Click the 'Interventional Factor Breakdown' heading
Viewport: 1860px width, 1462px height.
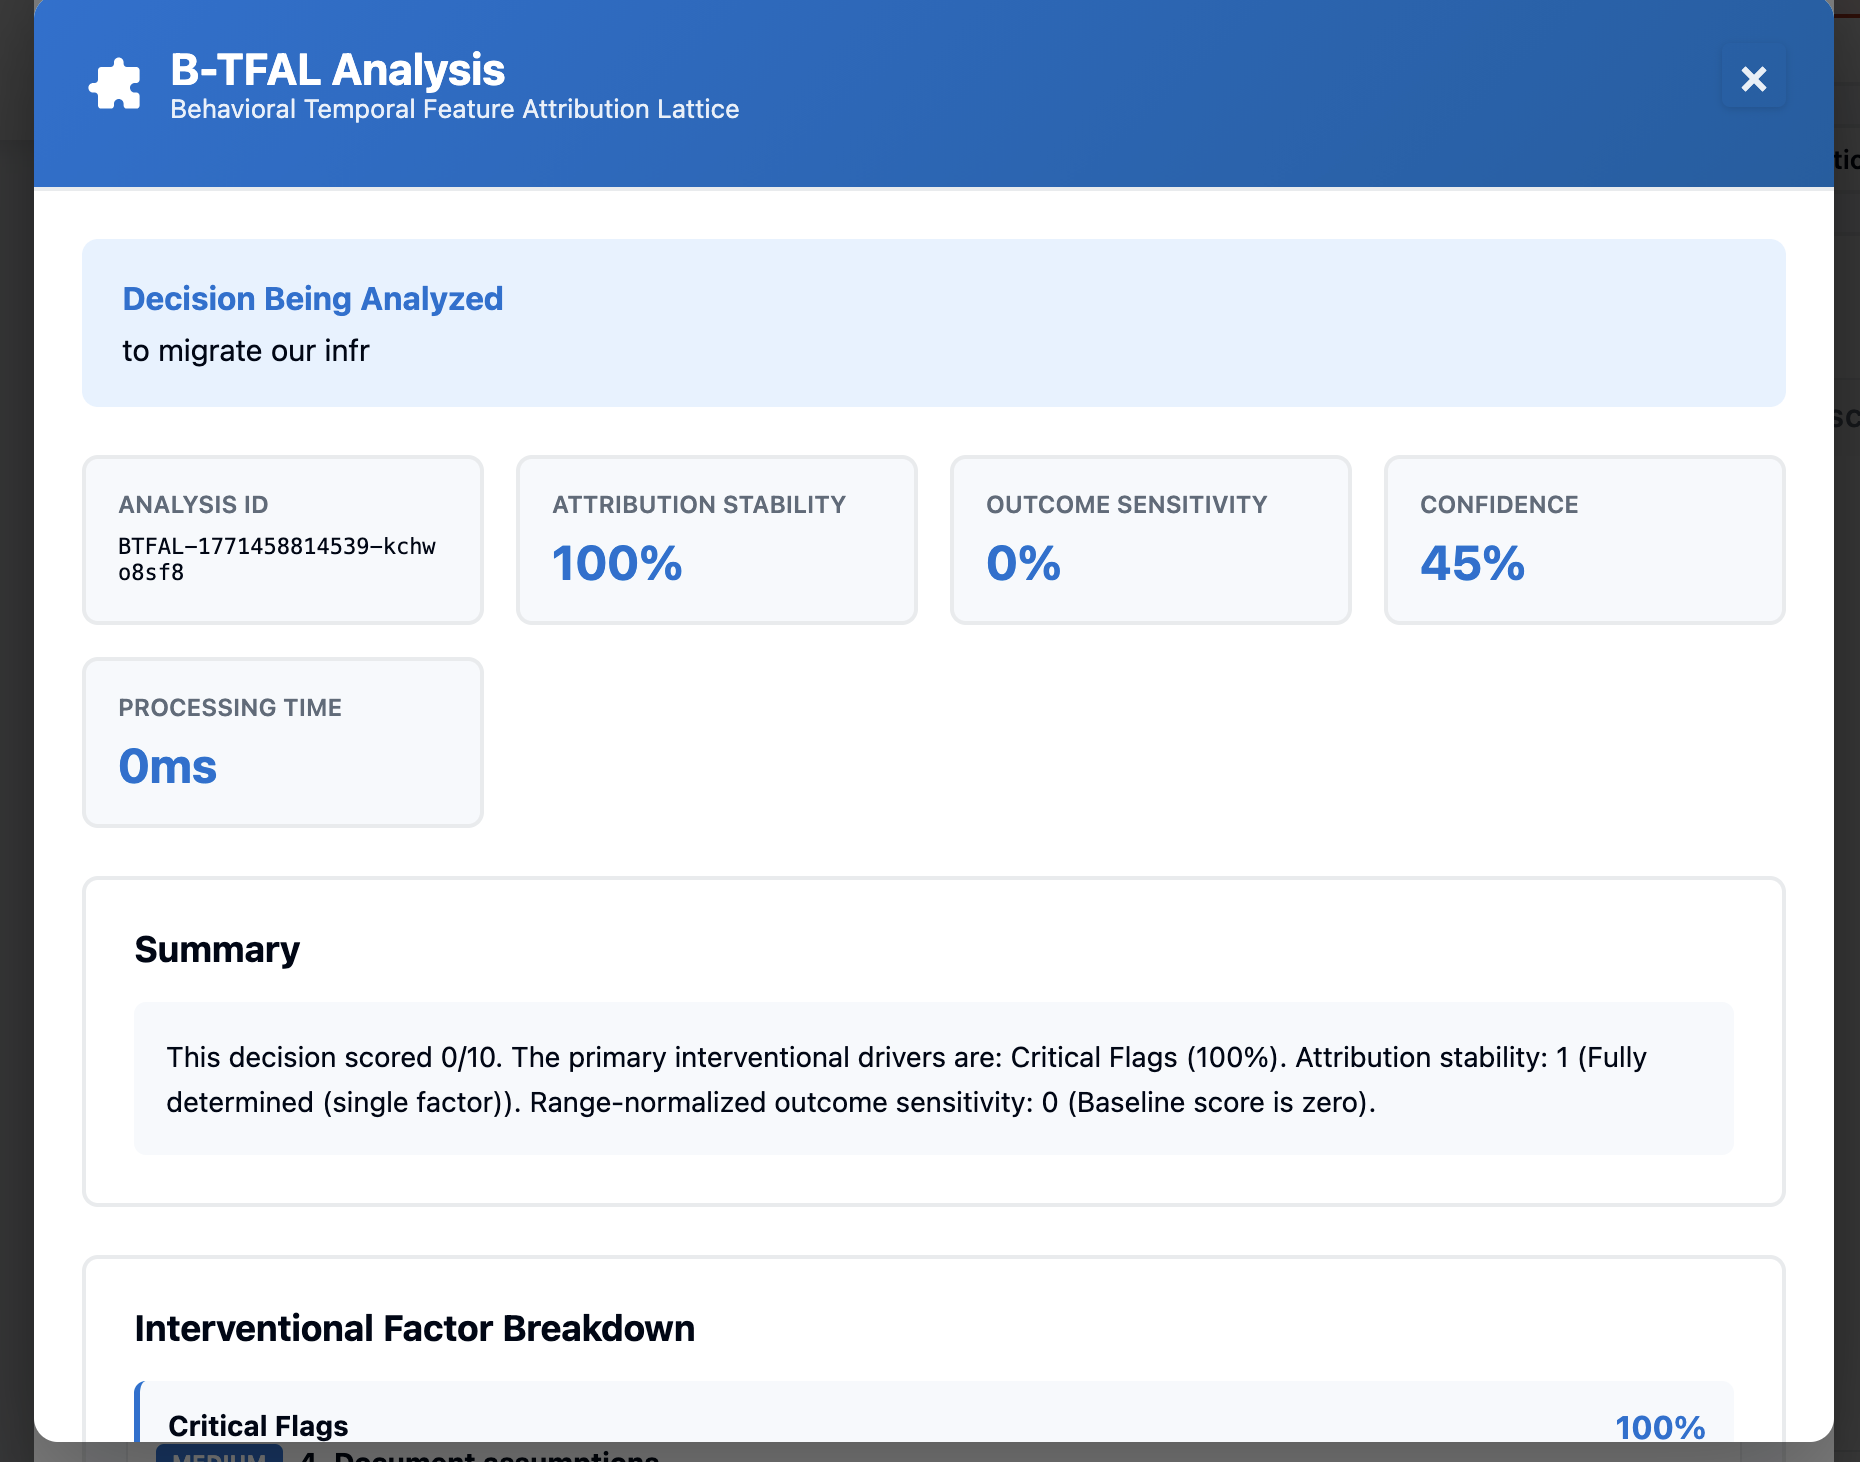(x=415, y=1328)
